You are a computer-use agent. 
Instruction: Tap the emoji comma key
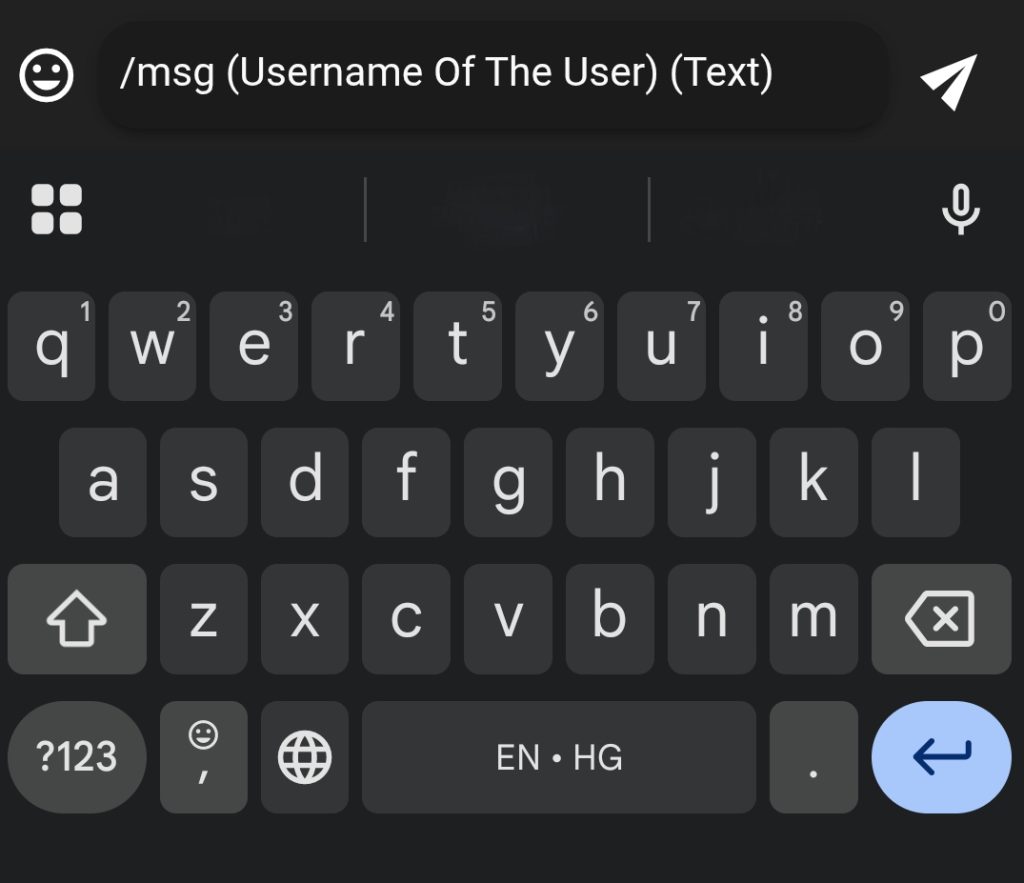click(203, 757)
